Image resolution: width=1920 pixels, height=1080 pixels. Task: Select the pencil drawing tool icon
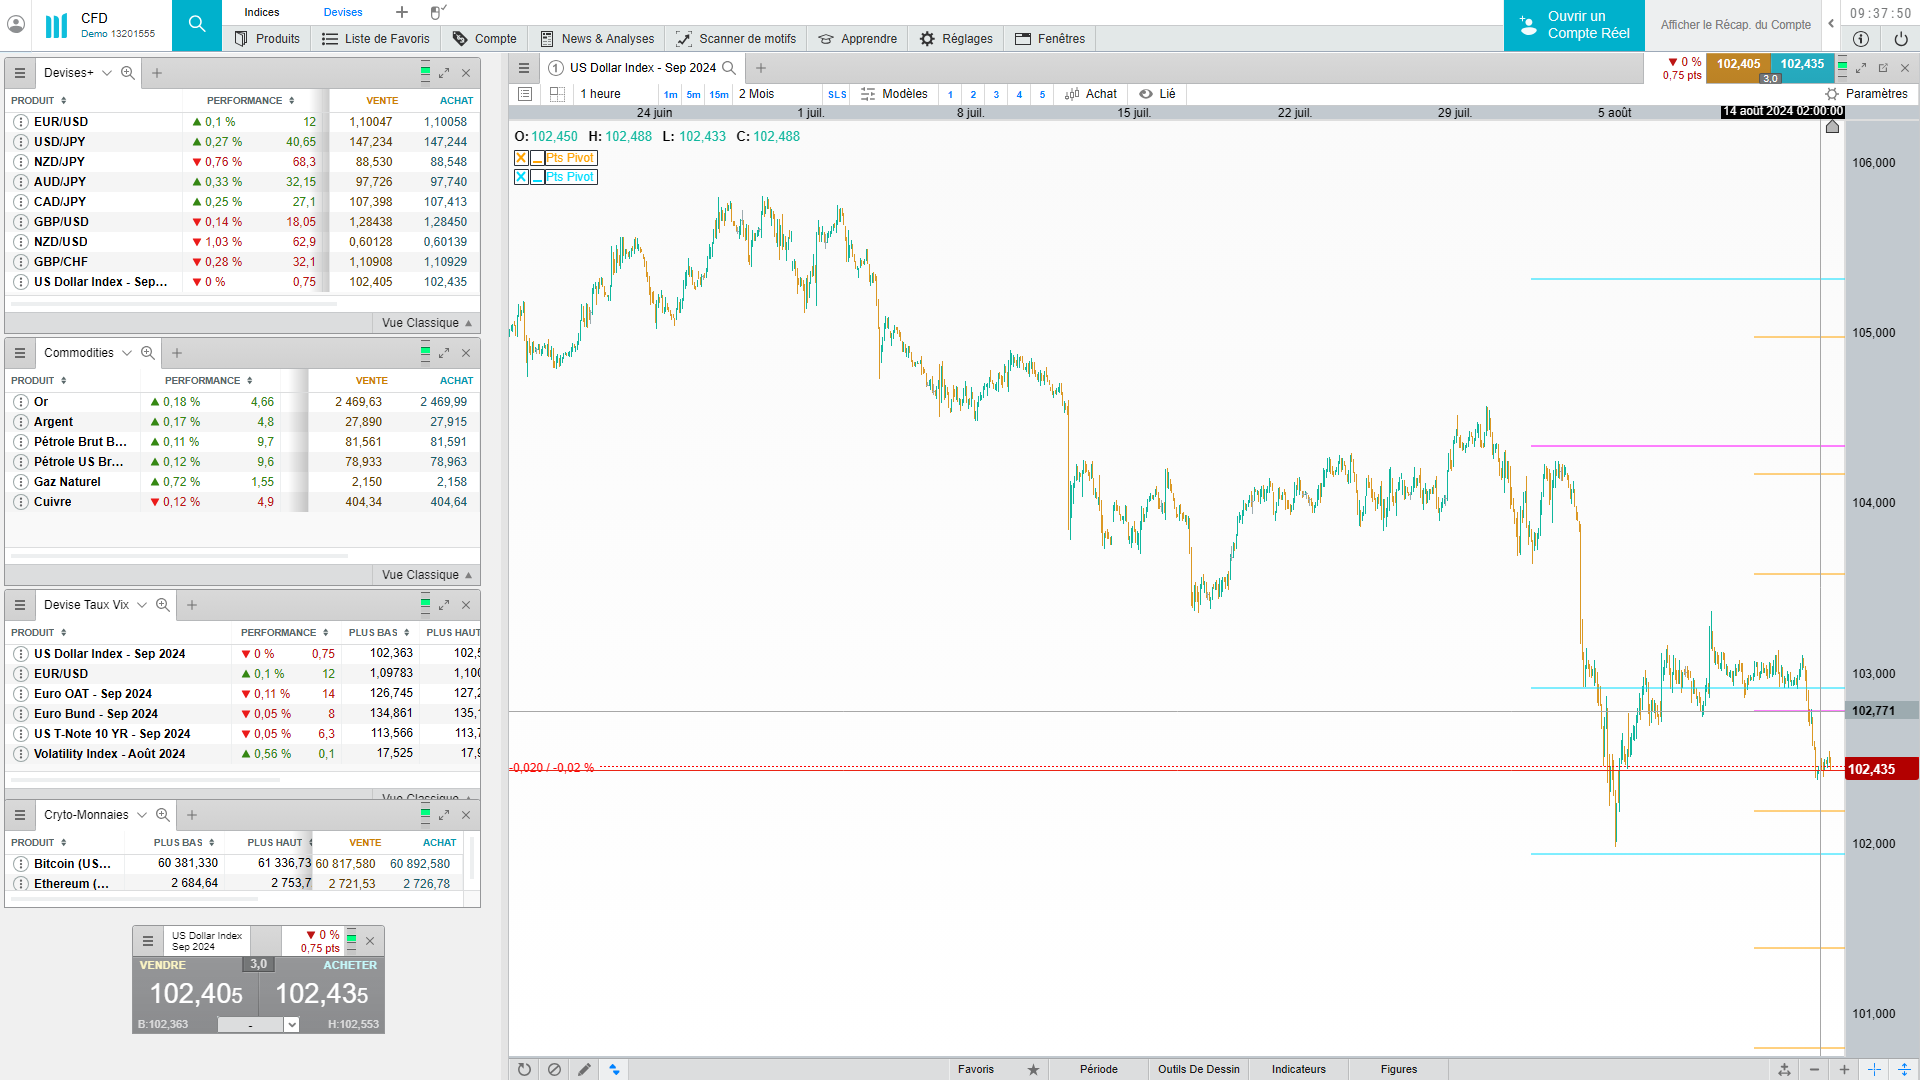click(x=584, y=1069)
